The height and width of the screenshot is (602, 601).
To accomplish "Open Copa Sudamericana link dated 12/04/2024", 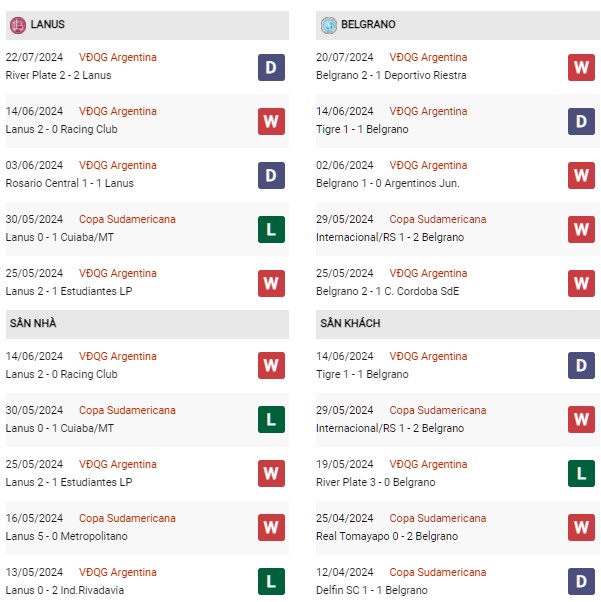I will click(437, 572).
